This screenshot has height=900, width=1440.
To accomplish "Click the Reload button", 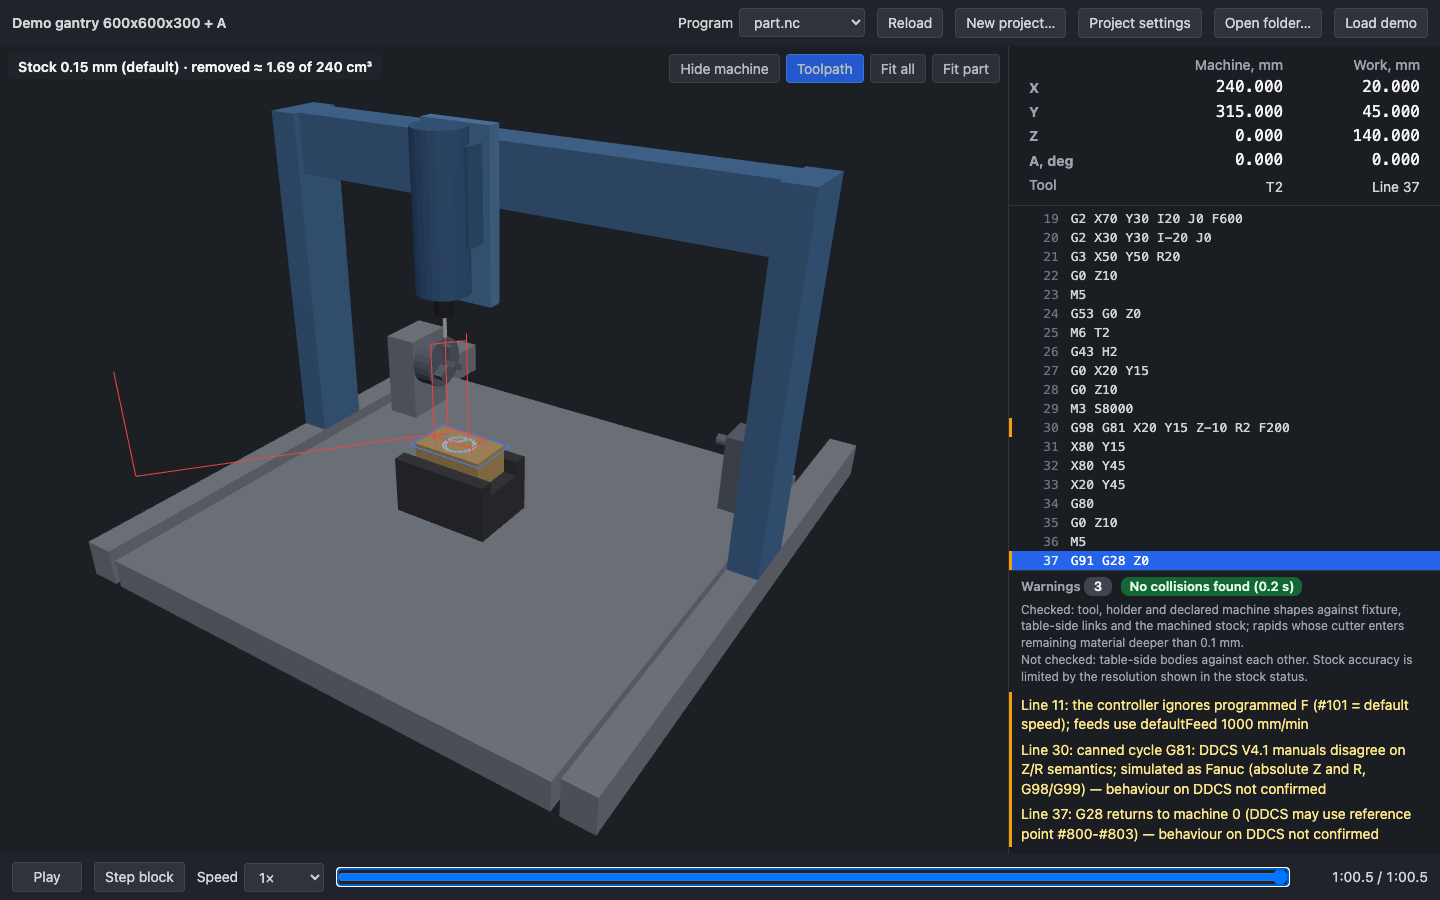I will pos(909,23).
